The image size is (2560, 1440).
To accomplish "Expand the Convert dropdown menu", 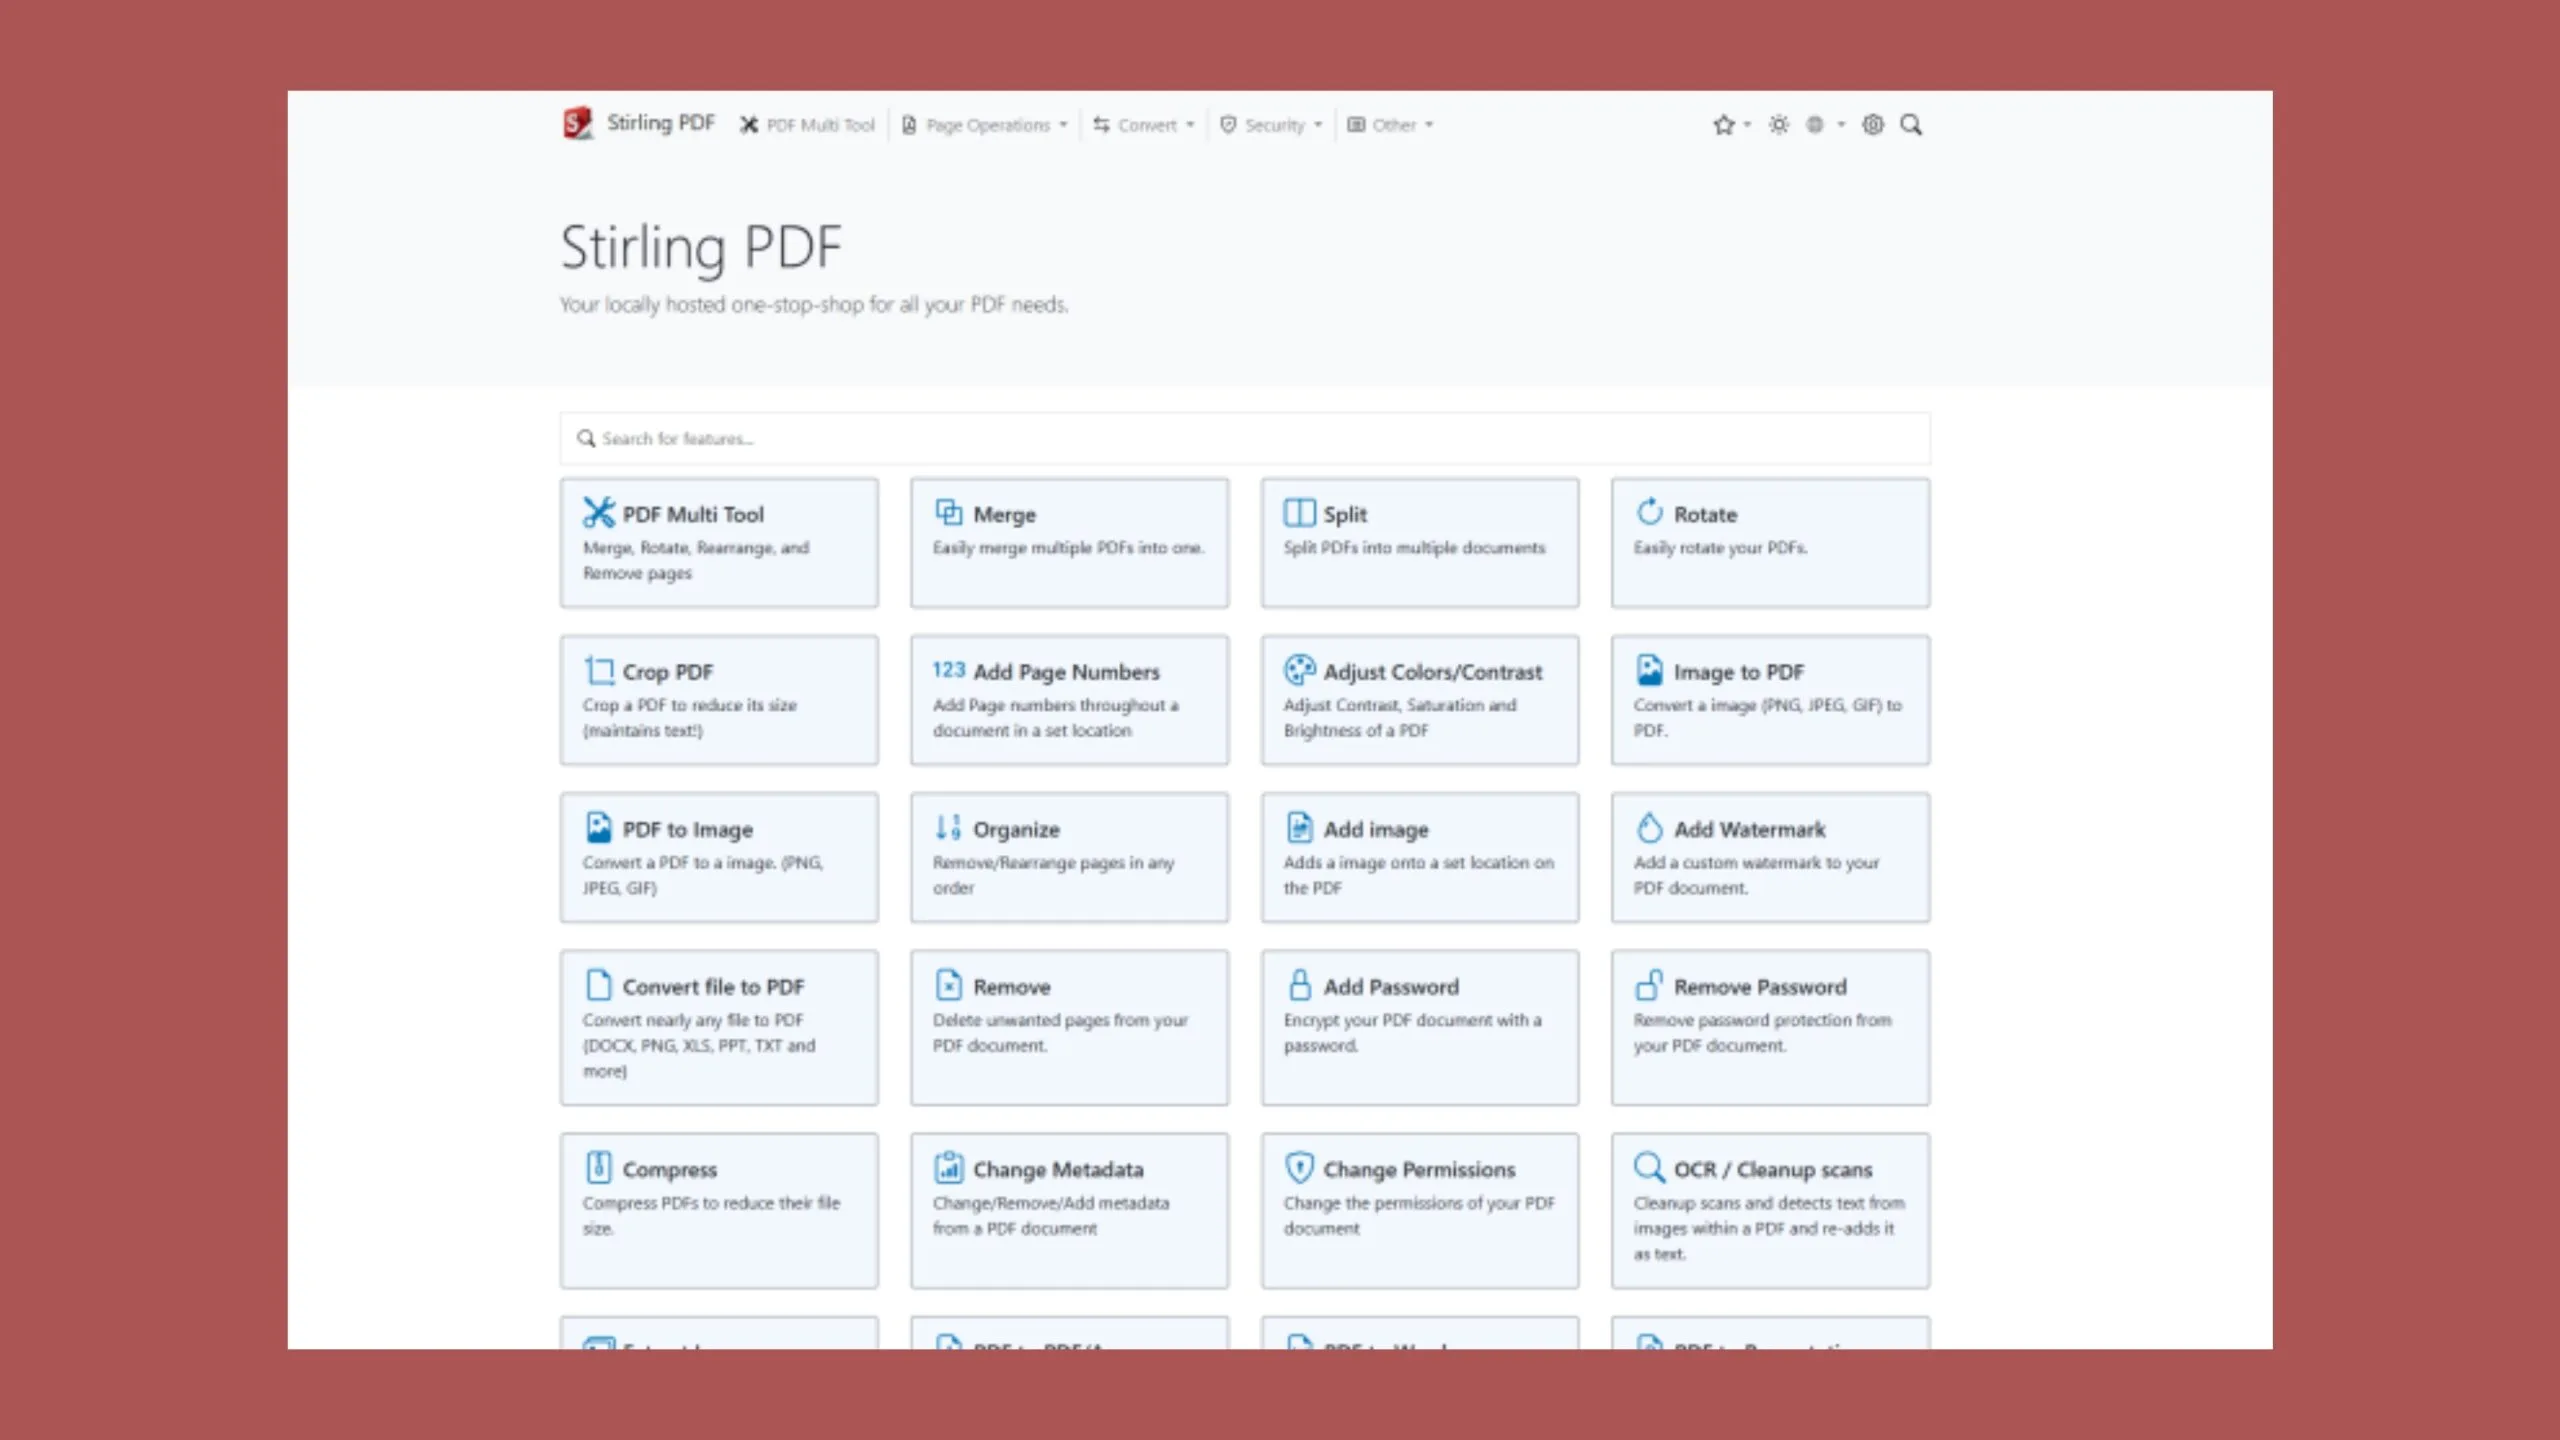I will 1144,125.
